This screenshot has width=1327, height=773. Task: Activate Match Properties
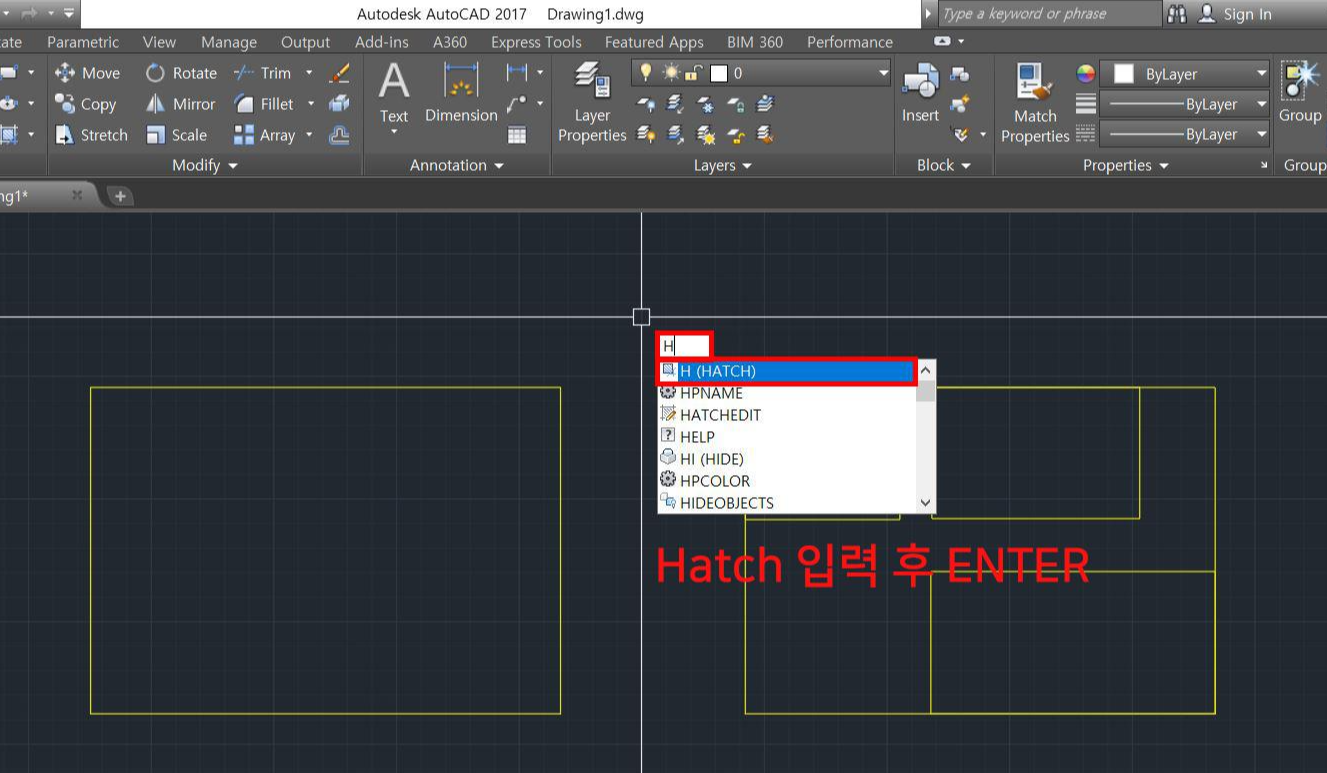click(x=1035, y=100)
